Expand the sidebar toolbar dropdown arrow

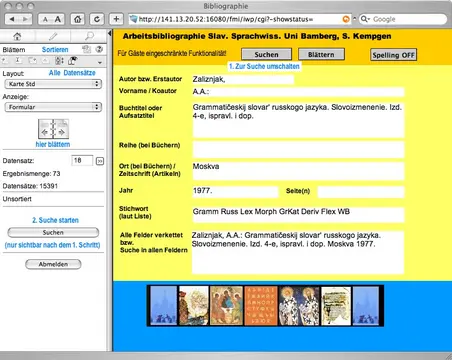[100, 62]
